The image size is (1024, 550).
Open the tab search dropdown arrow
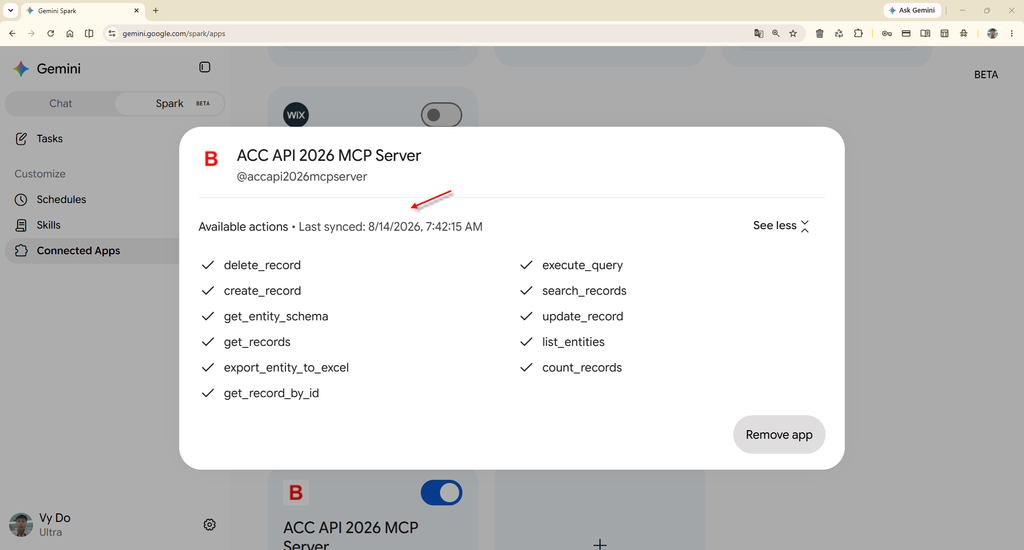[10, 10]
